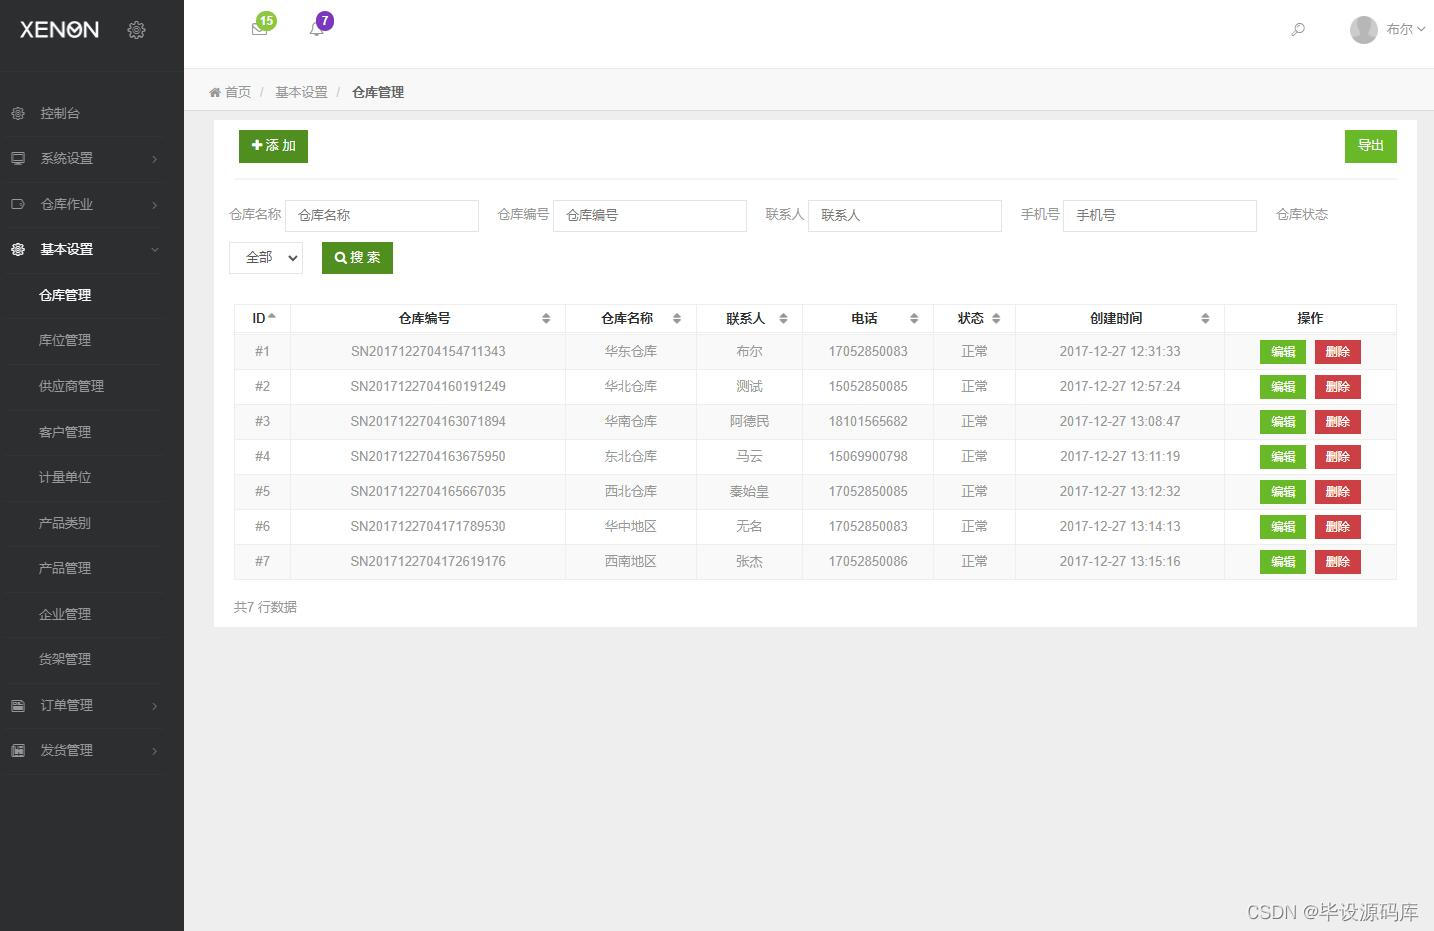This screenshot has height=931, width=1434.
Task: Sort by 电话 column arrows
Action: (914, 318)
